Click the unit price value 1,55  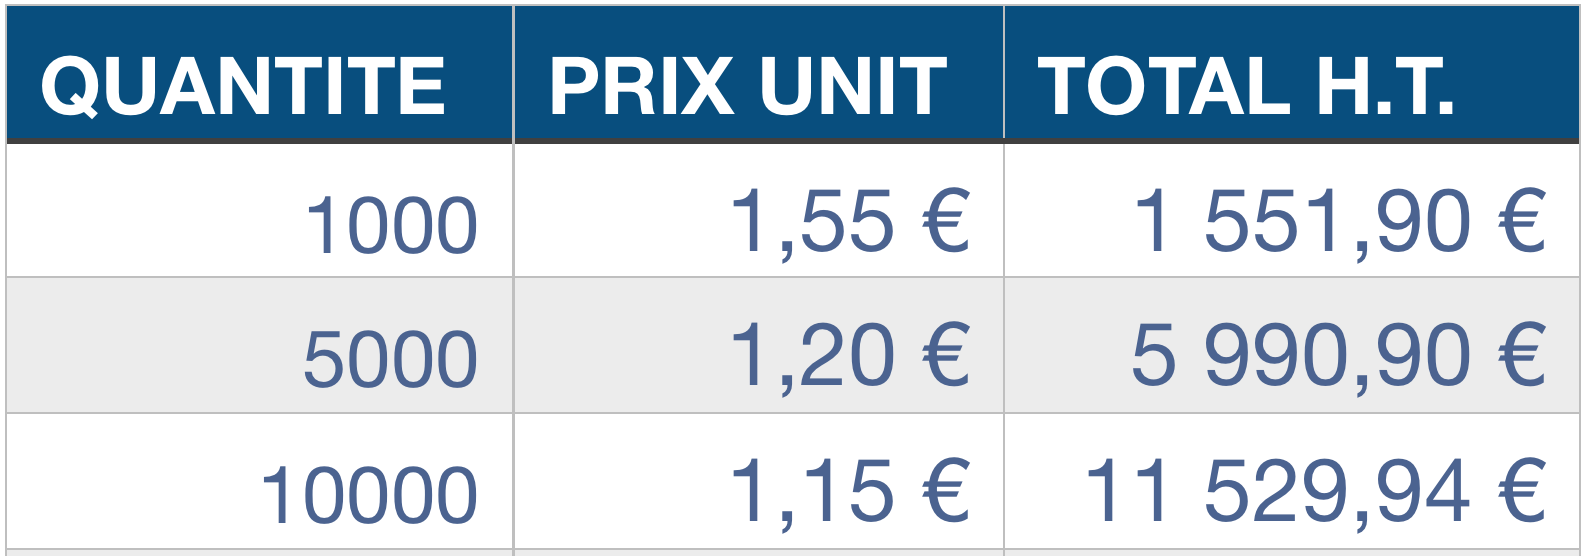coord(811,222)
